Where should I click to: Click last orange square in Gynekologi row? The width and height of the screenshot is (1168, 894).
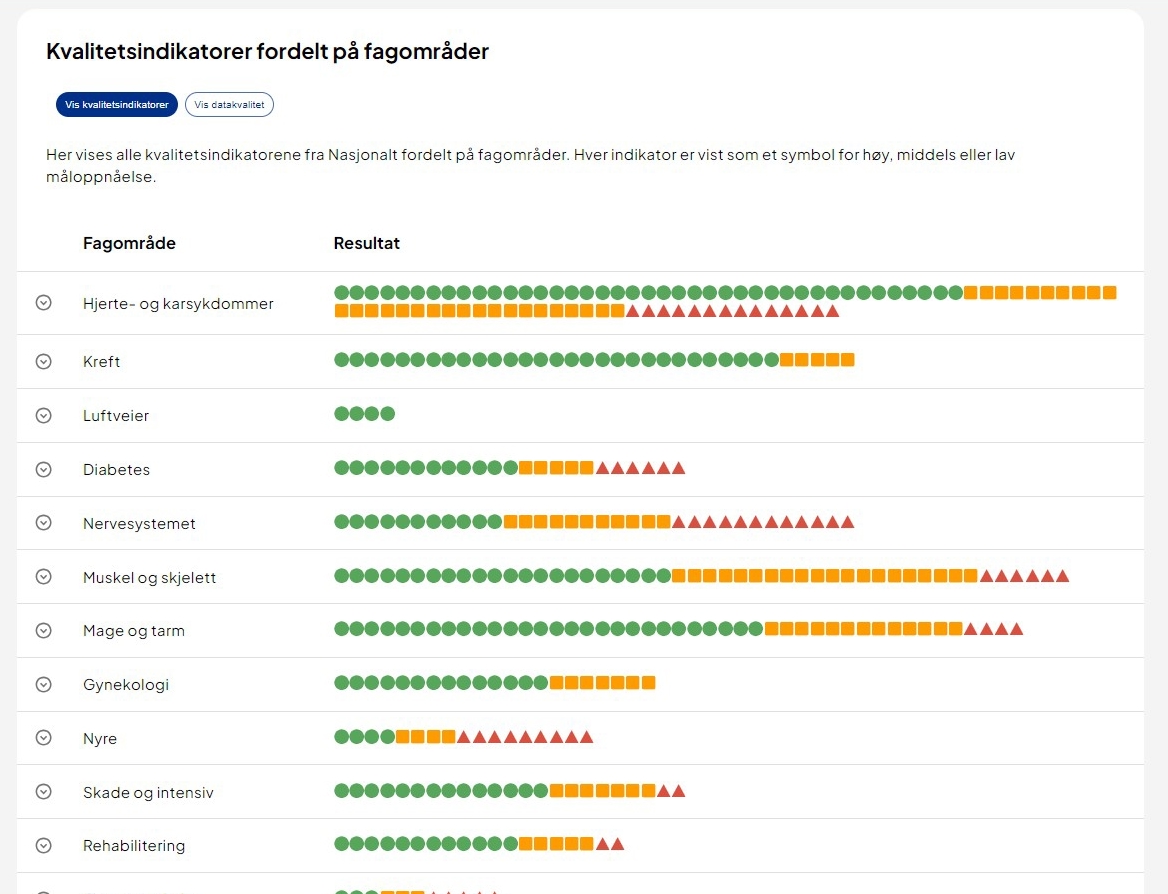click(649, 683)
